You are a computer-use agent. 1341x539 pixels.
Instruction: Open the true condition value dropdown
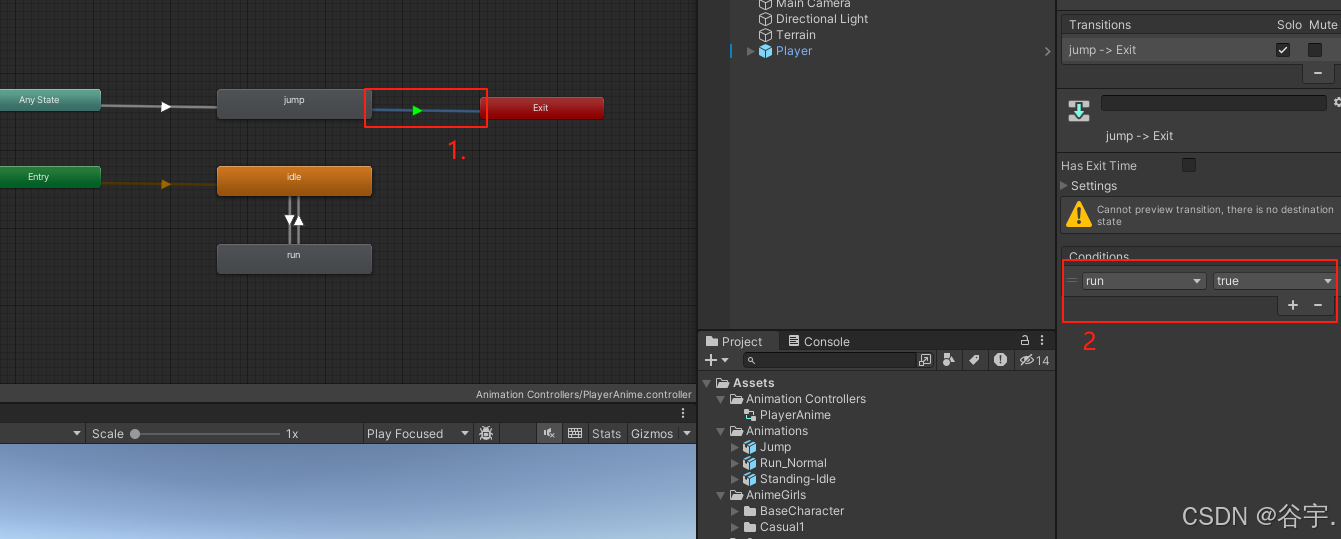click(1274, 281)
